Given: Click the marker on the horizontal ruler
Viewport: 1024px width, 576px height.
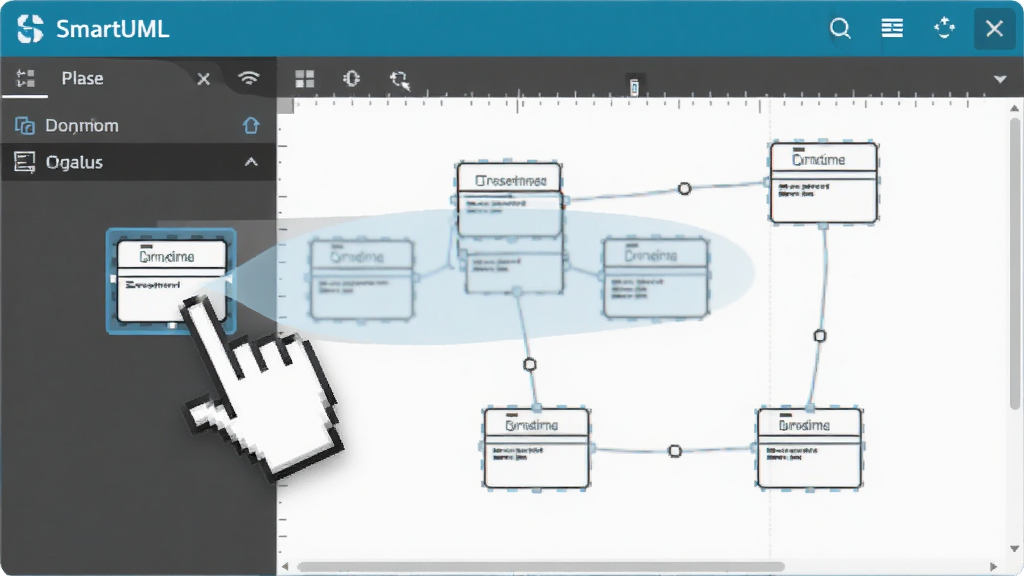Looking at the screenshot, I should 634,86.
